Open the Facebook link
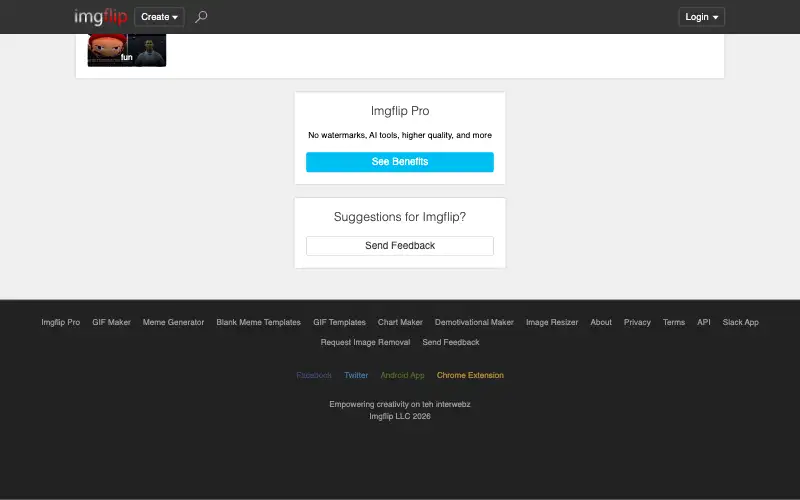The width and height of the screenshot is (800, 500). coord(314,376)
